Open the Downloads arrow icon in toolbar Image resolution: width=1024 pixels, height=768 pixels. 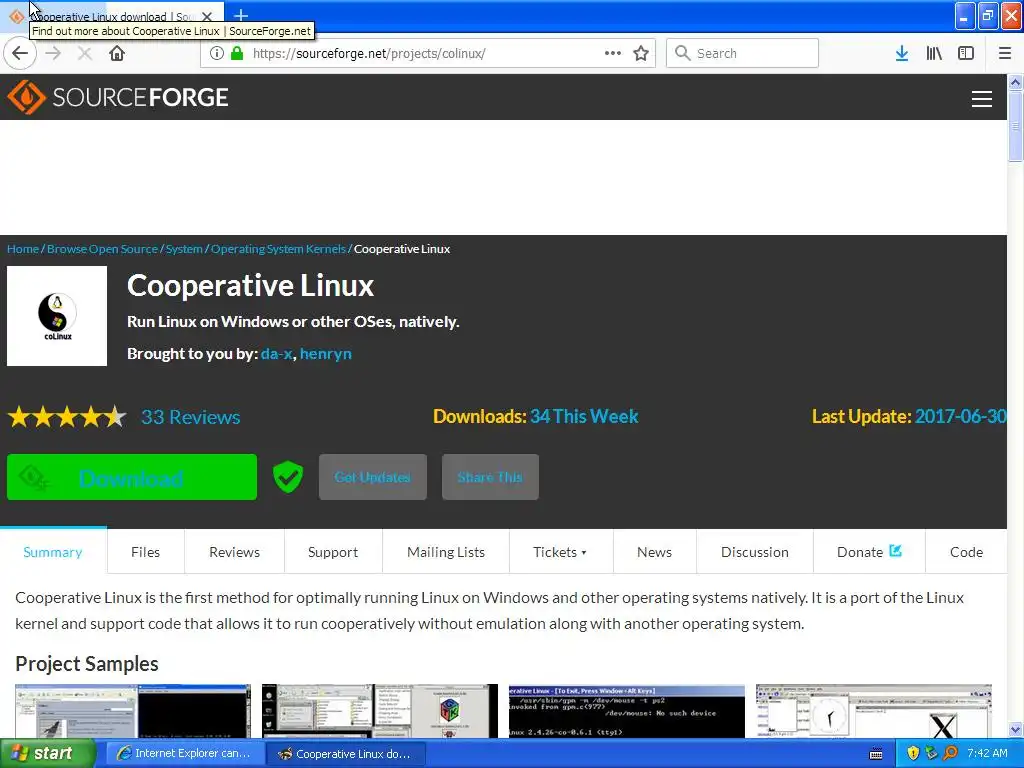click(x=901, y=54)
